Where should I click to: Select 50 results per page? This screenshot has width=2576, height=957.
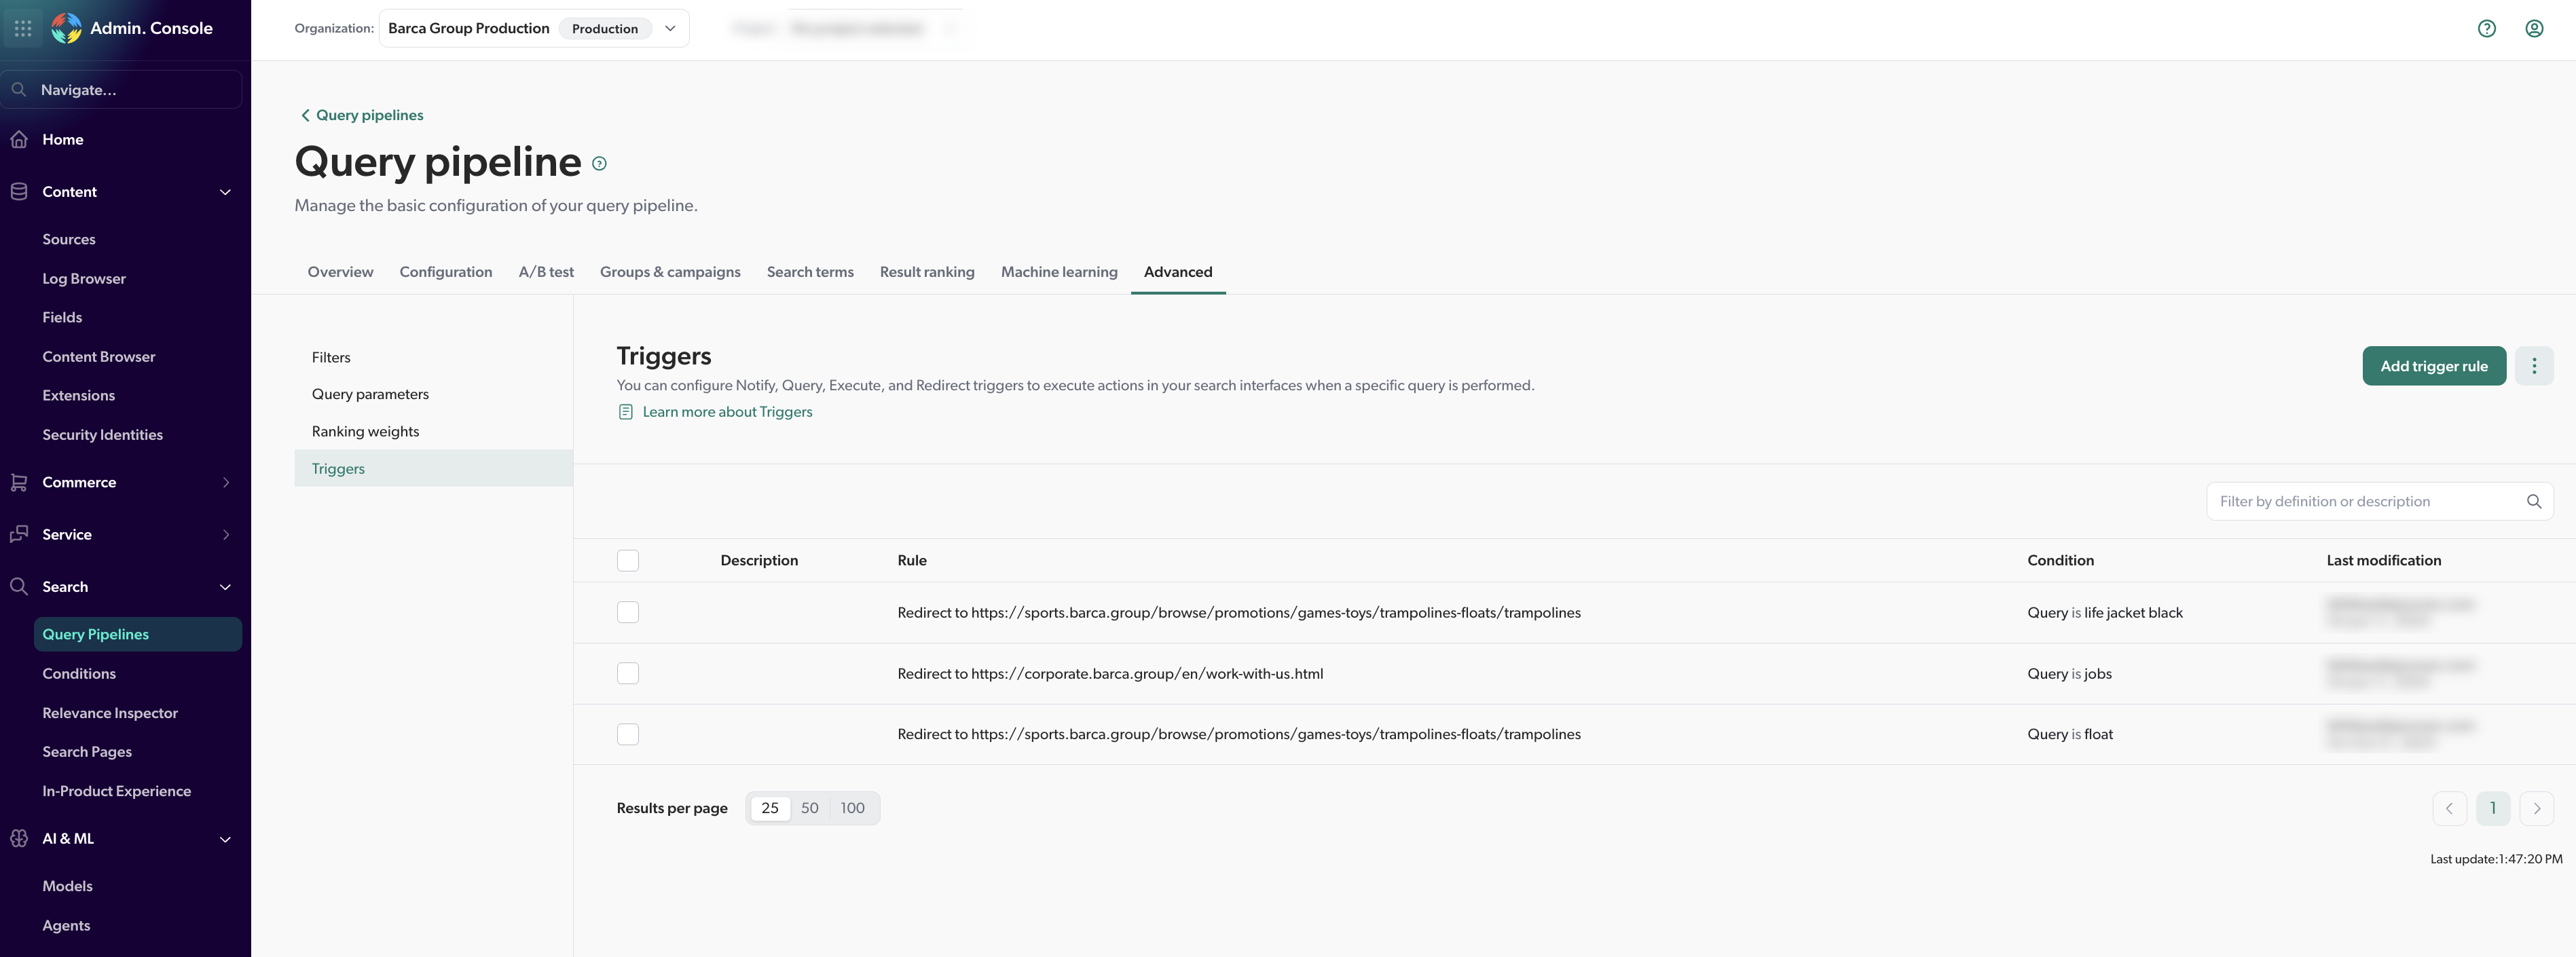point(810,808)
